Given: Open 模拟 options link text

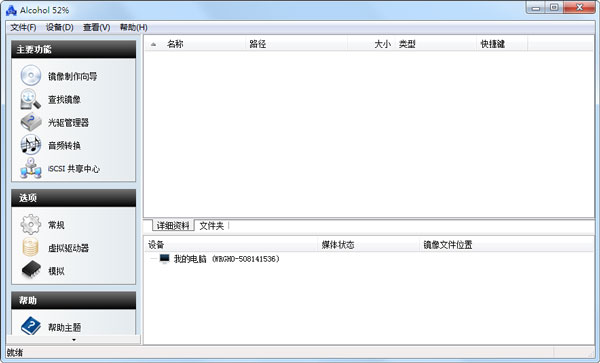Looking at the screenshot, I should point(56,271).
